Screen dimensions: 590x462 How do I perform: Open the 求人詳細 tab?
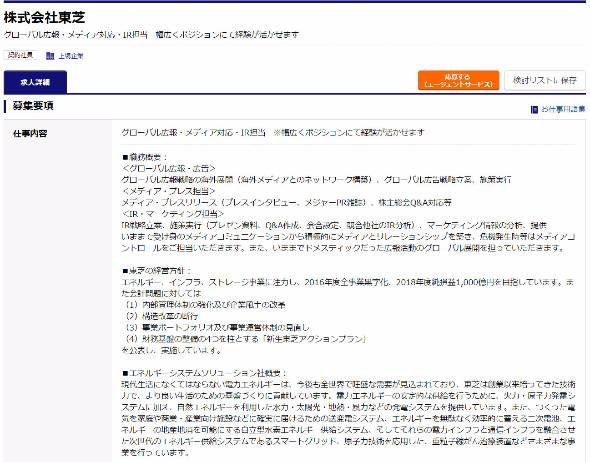tap(35, 82)
